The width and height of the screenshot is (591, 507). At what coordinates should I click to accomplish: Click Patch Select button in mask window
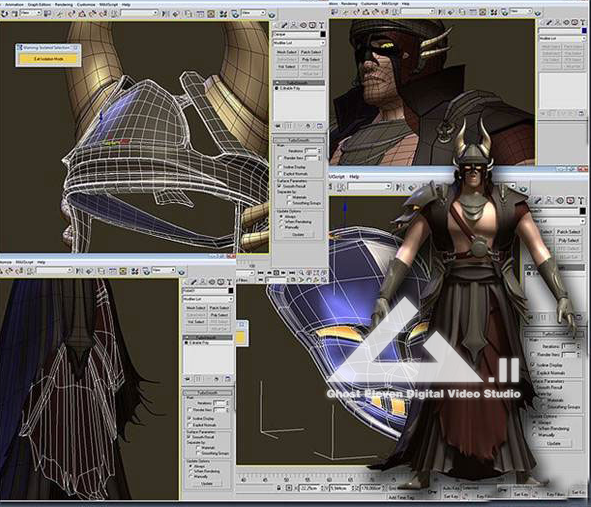pos(568,231)
